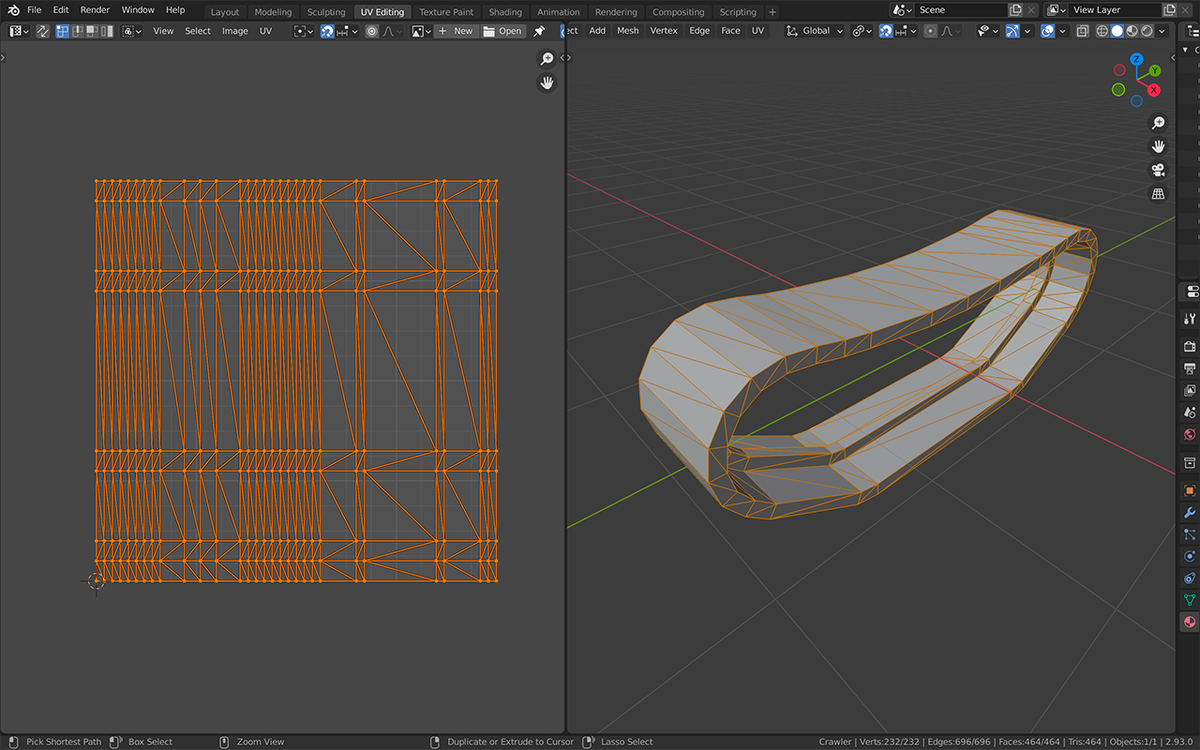Screen dimensions: 1200x750
Task: Expand the viewport shading options dropdown
Action: pyautogui.click(x=1161, y=31)
